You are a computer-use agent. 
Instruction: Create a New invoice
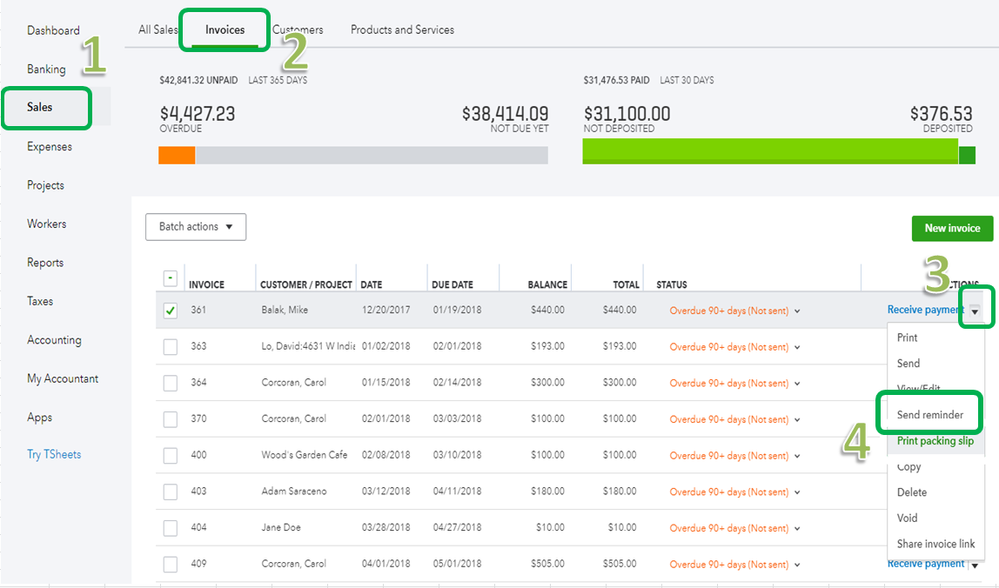(951, 228)
